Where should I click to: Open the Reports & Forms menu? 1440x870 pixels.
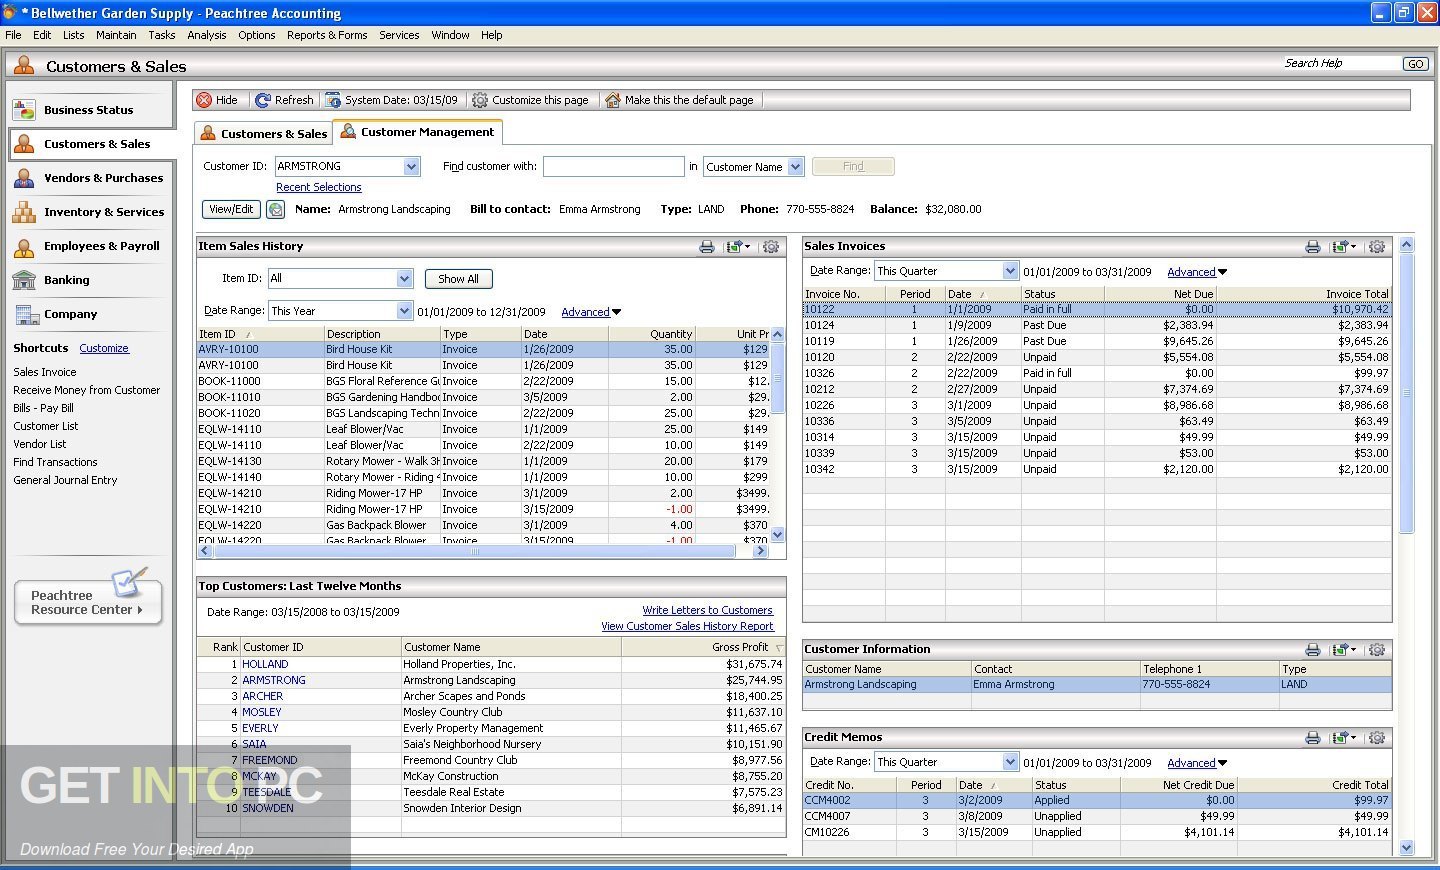pyautogui.click(x=327, y=35)
